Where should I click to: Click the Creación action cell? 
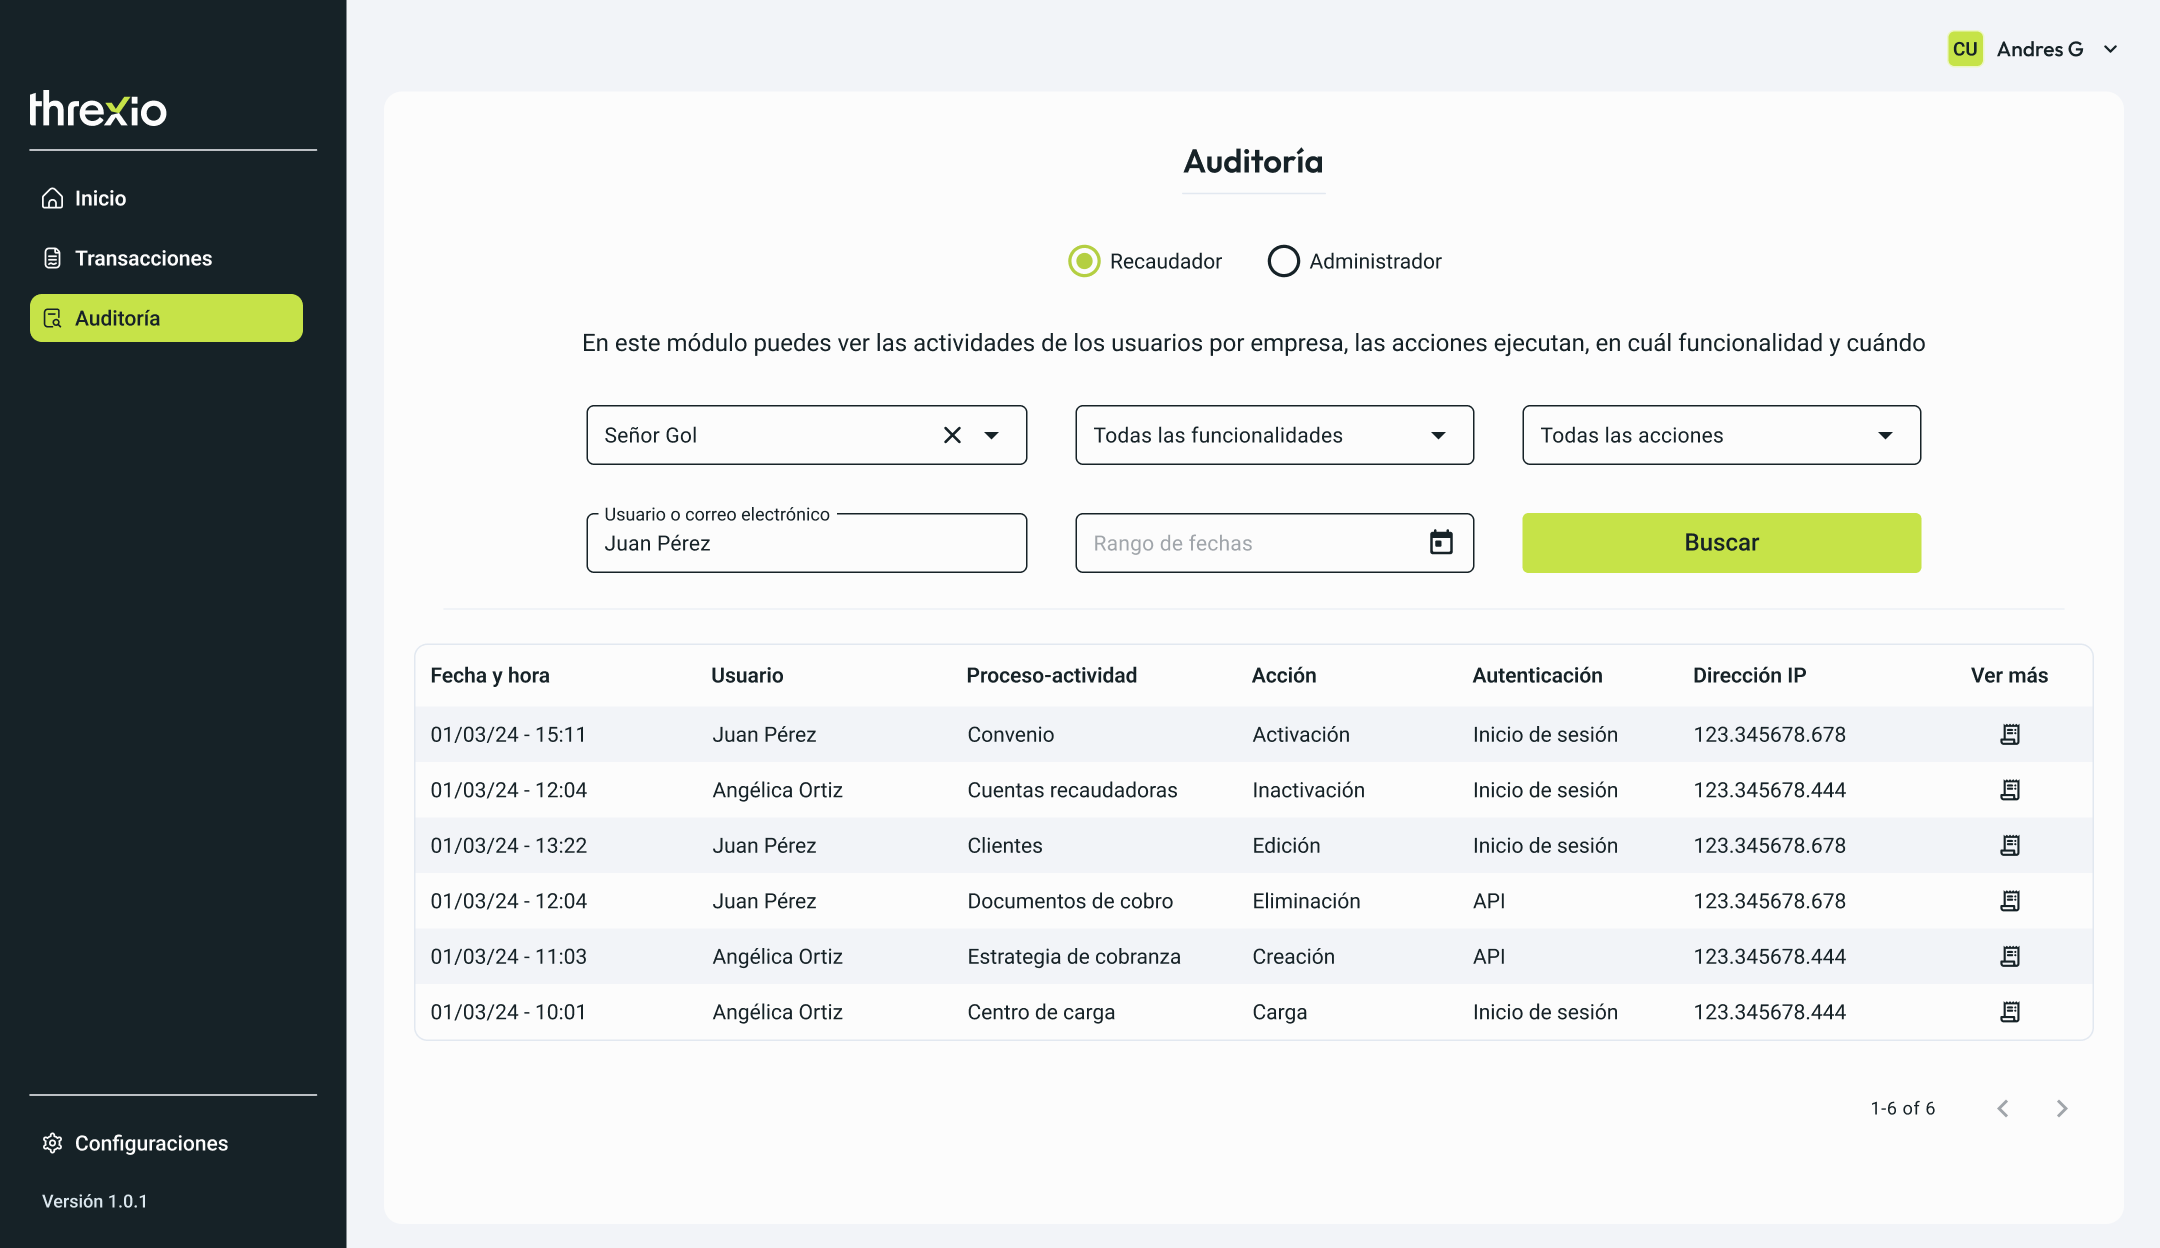point(1293,957)
